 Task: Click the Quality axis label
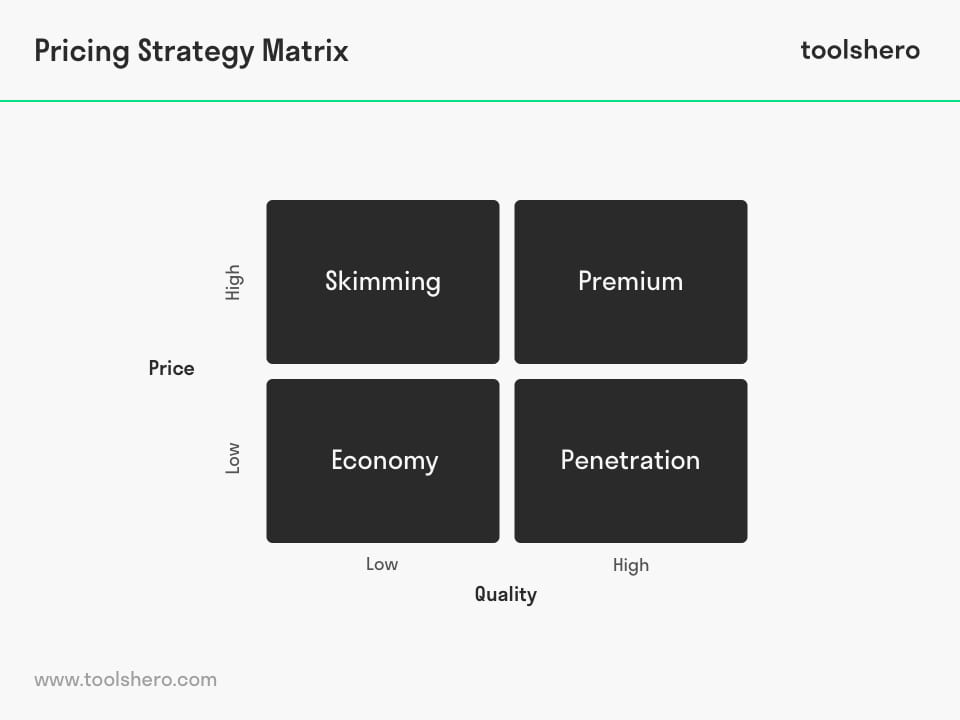click(x=506, y=594)
